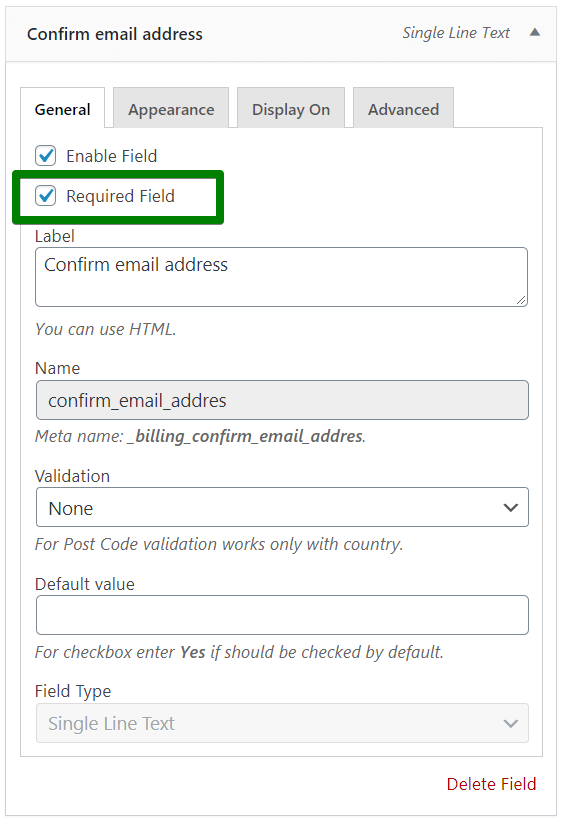Click the Enable Field label text
The image size is (562, 820).
[111, 156]
